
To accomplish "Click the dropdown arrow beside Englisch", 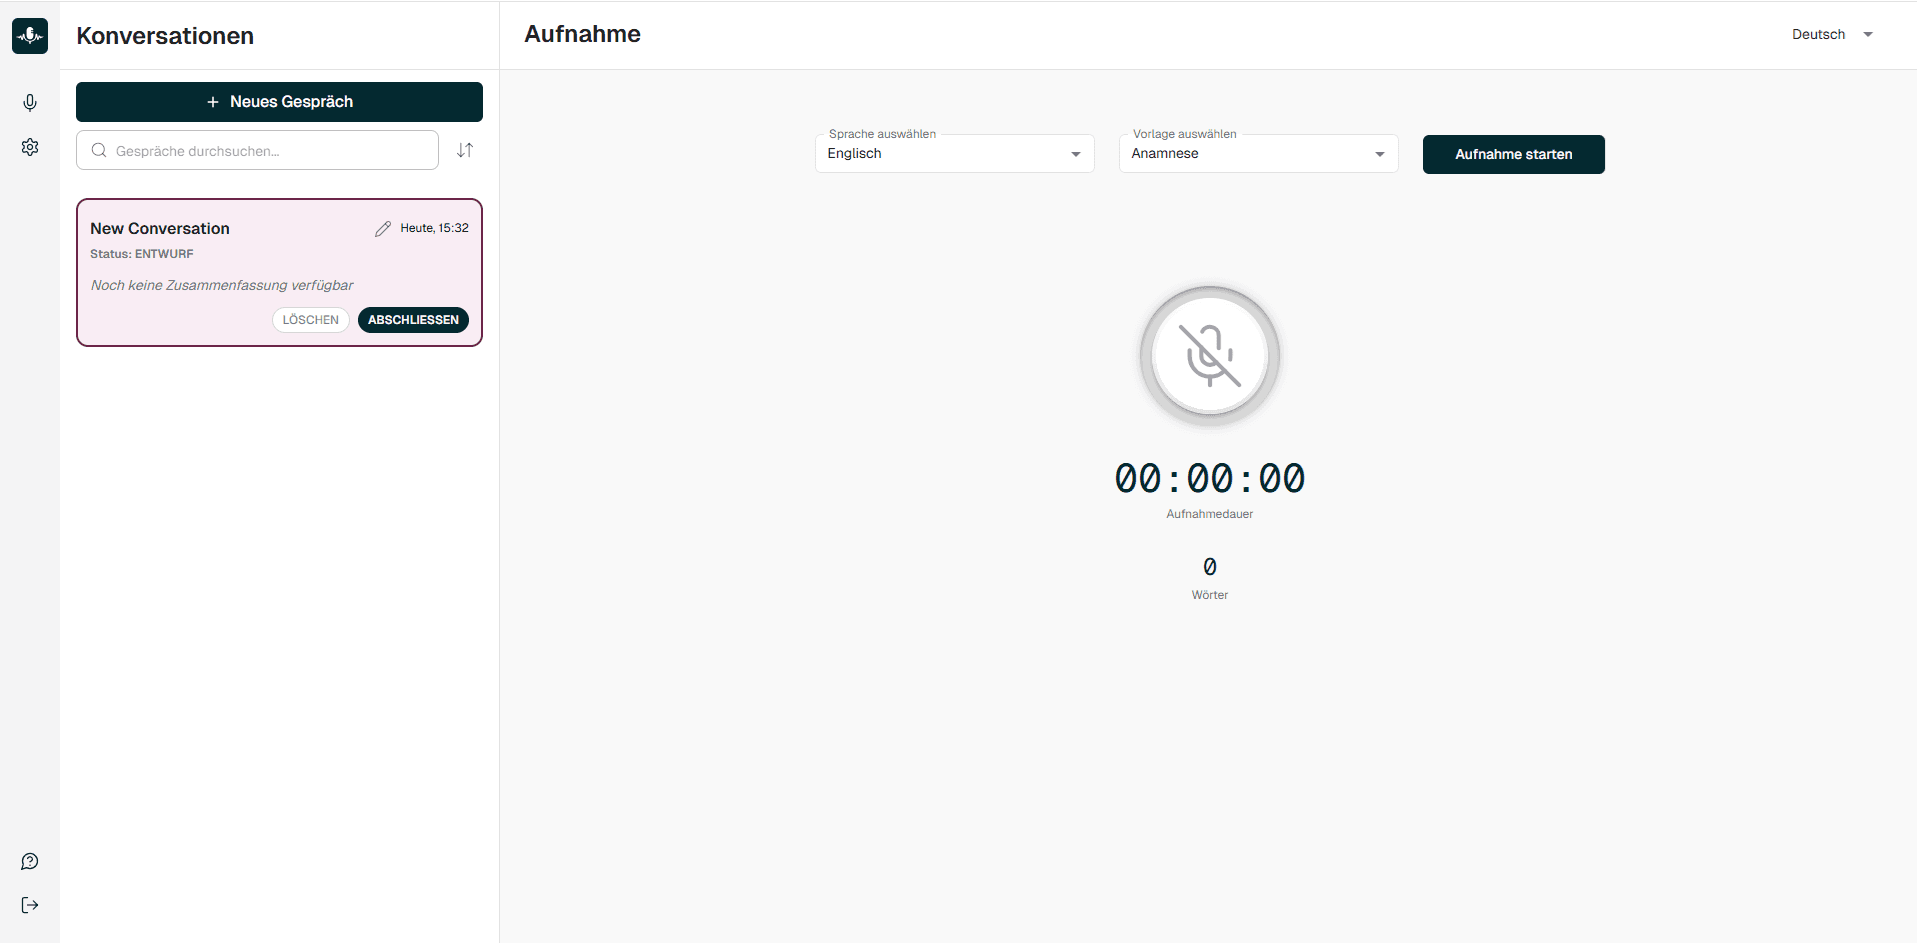I will [x=1076, y=154].
